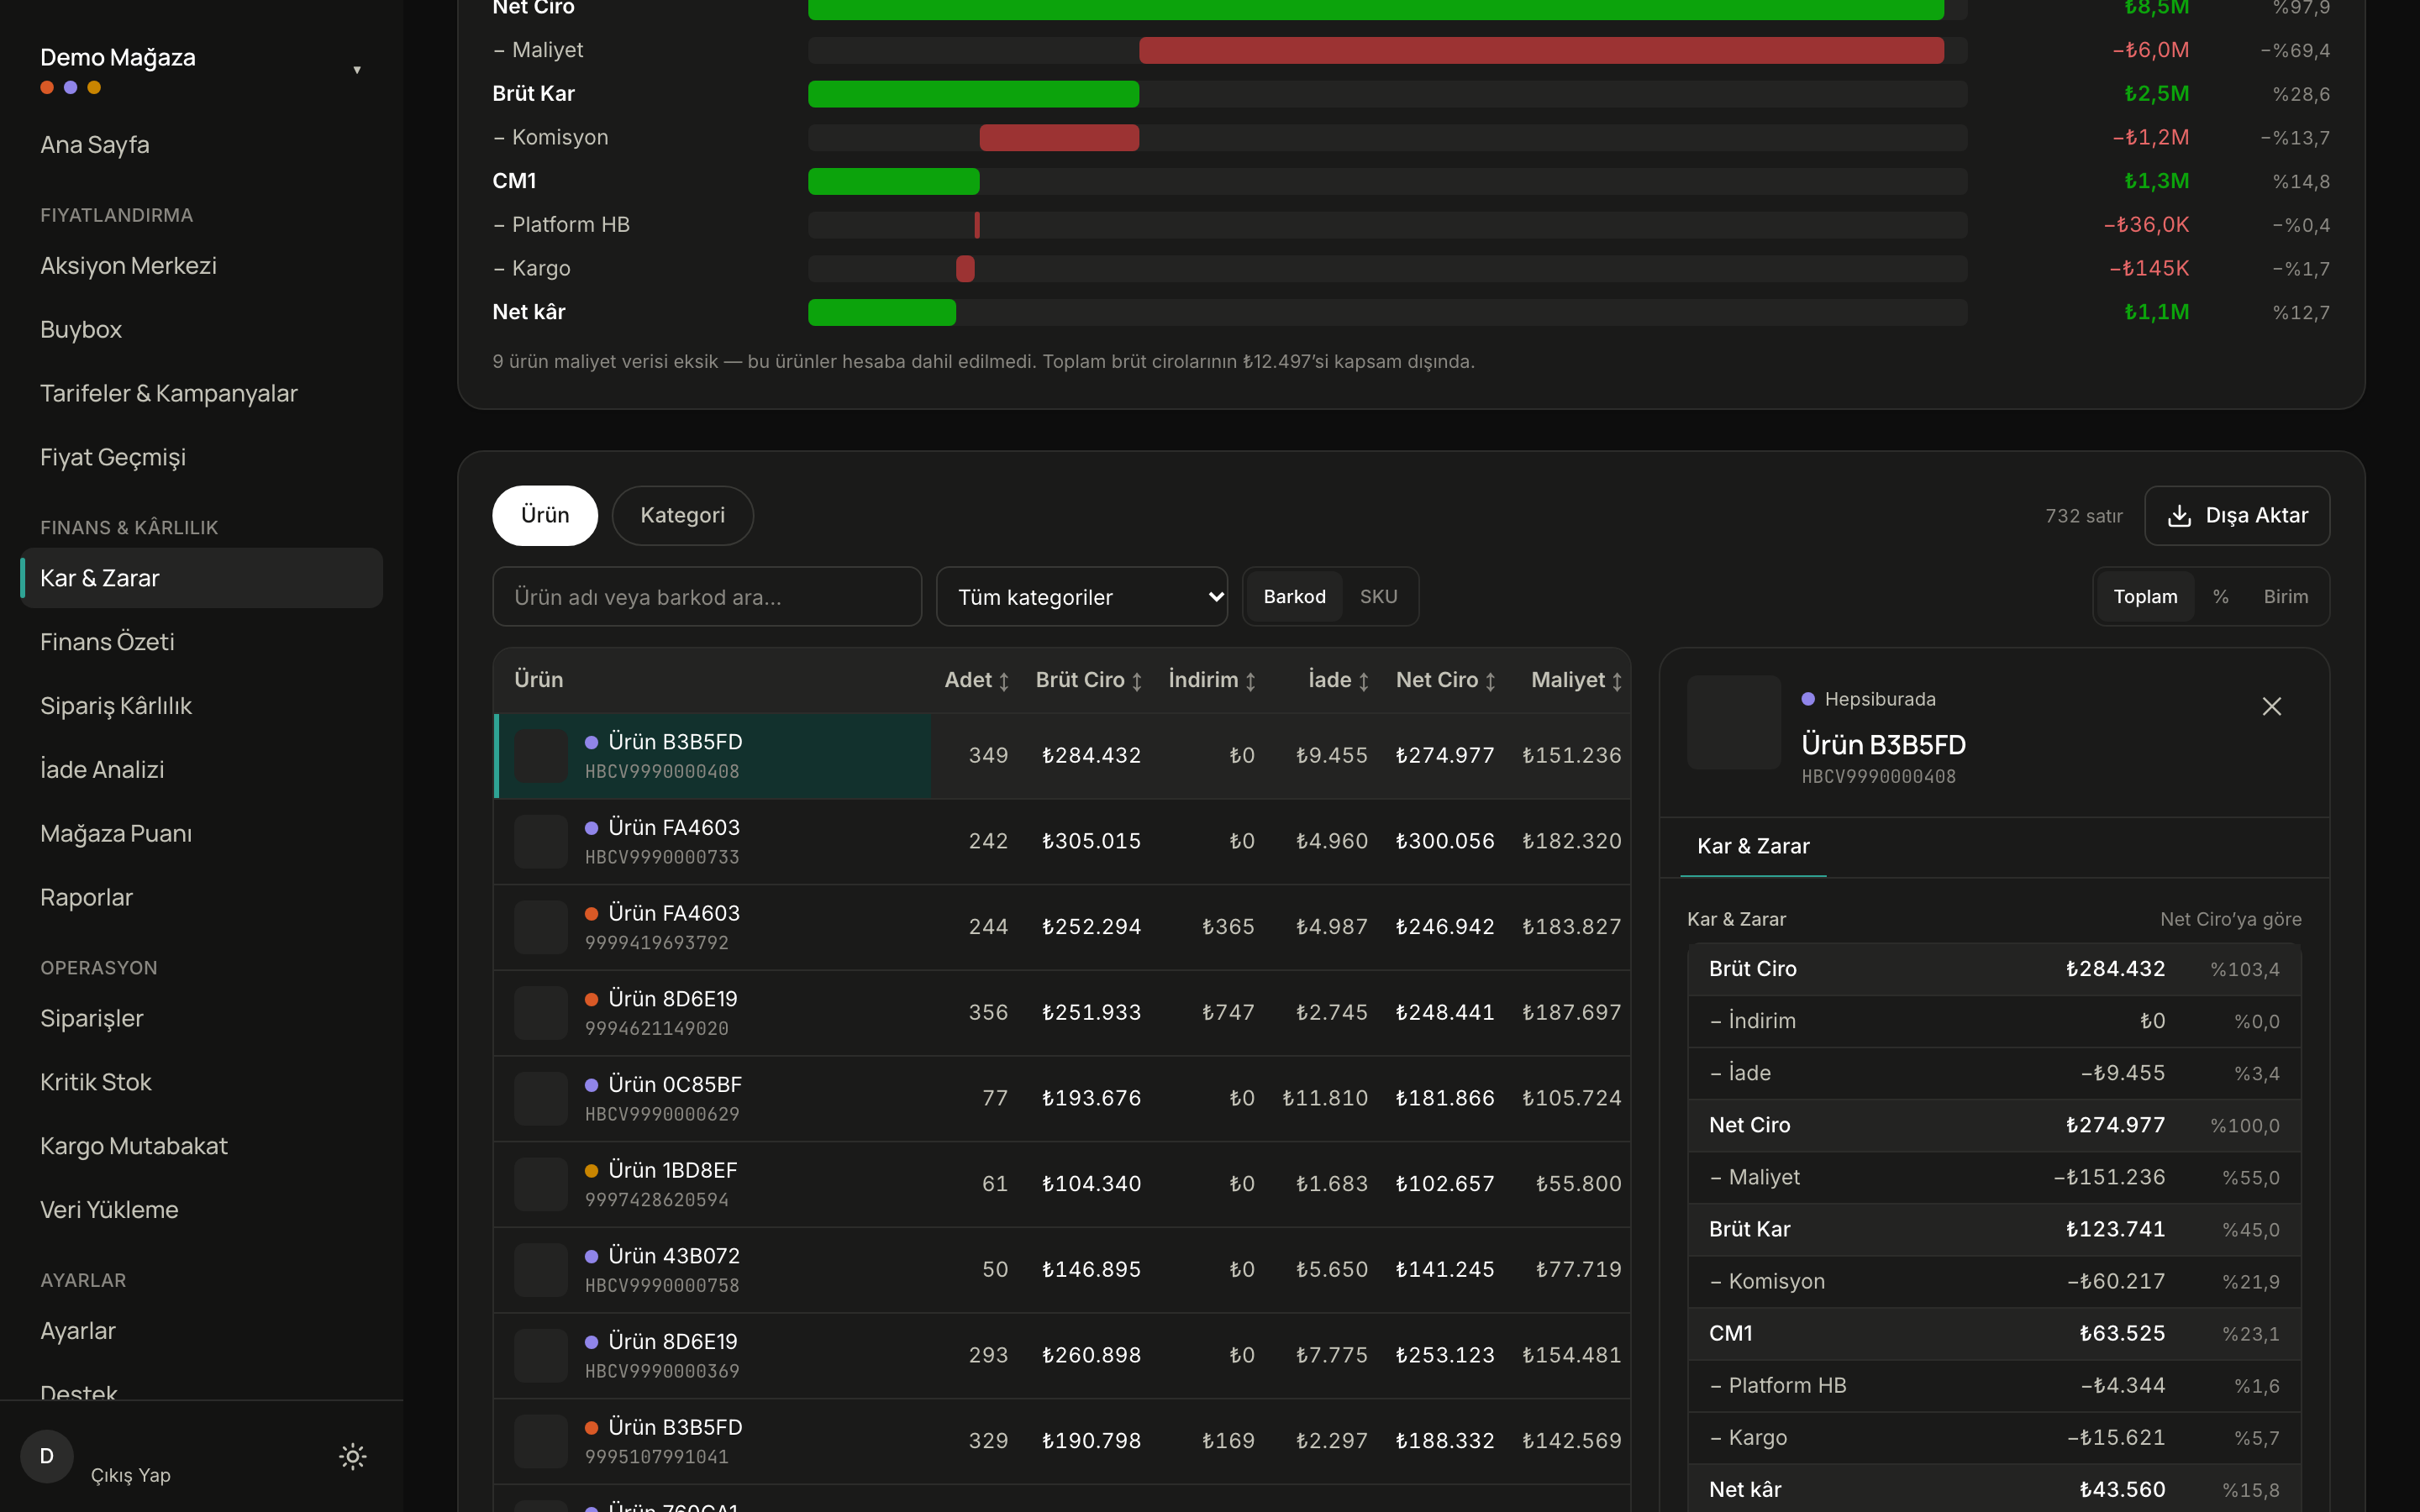Click the D user avatar
This screenshot has height=1512, width=2420.
(x=47, y=1456)
